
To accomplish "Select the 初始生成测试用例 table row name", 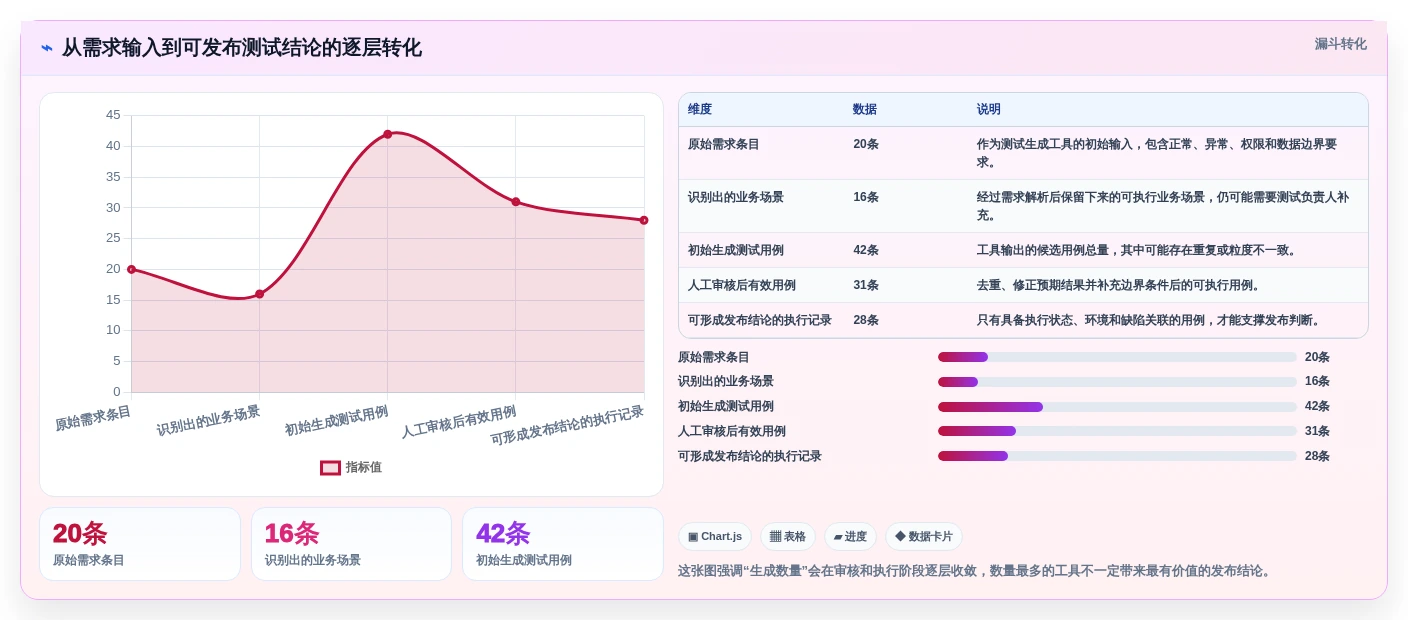I will click(736, 250).
